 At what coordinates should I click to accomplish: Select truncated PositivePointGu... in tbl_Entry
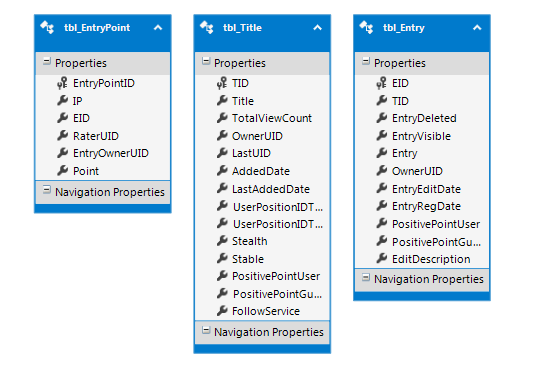(436, 242)
